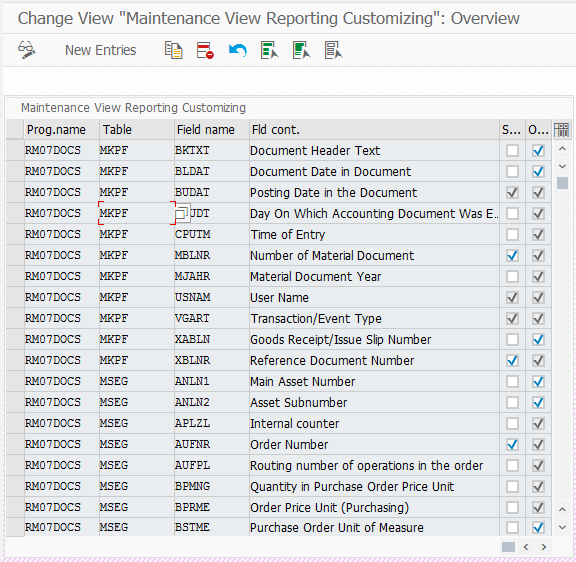Click 'User Name' description text
The height and width of the screenshot is (562, 576).
click(279, 298)
